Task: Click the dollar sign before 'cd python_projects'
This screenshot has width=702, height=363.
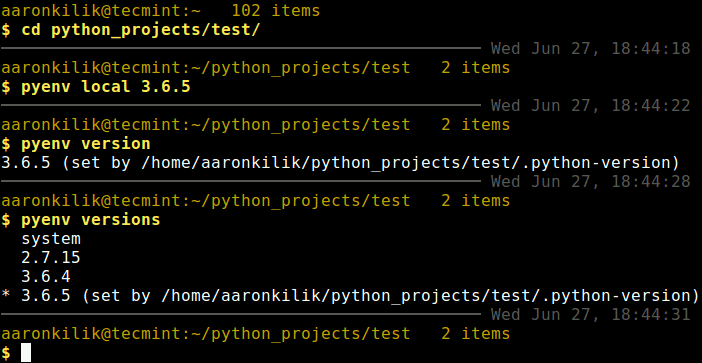Action: click(6, 30)
